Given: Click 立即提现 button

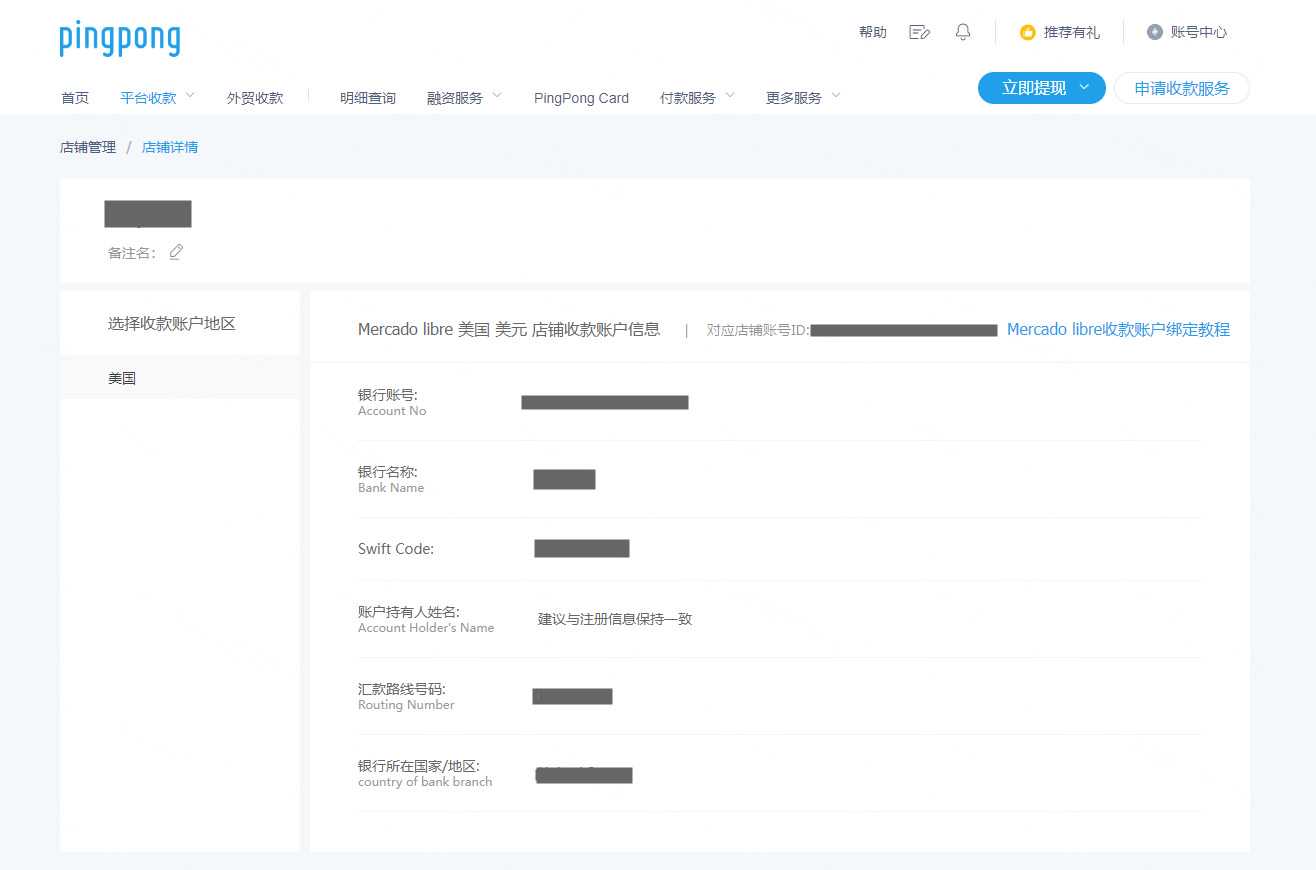Looking at the screenshot, I should coord(1041,88).
